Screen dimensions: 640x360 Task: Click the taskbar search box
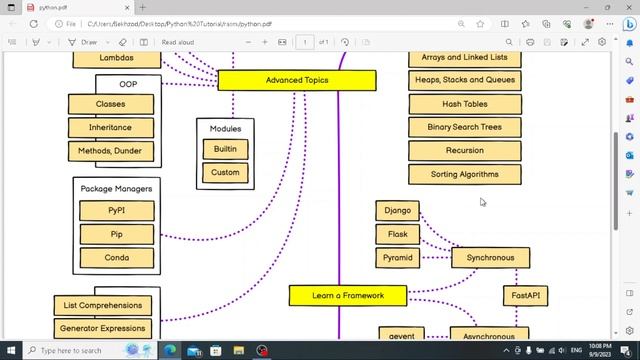pyautogui.click(x=90, y=351)
